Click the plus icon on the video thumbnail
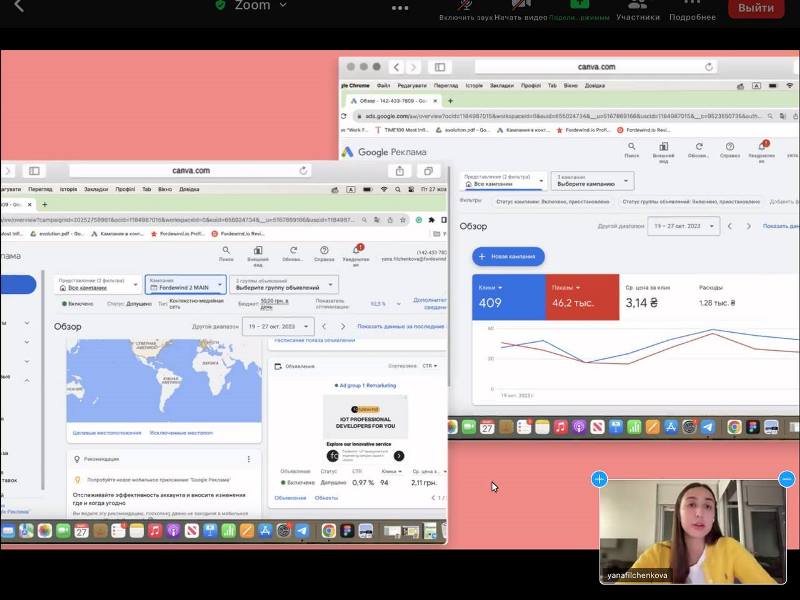This screenshot has width=800, height=600. [599, 479]
